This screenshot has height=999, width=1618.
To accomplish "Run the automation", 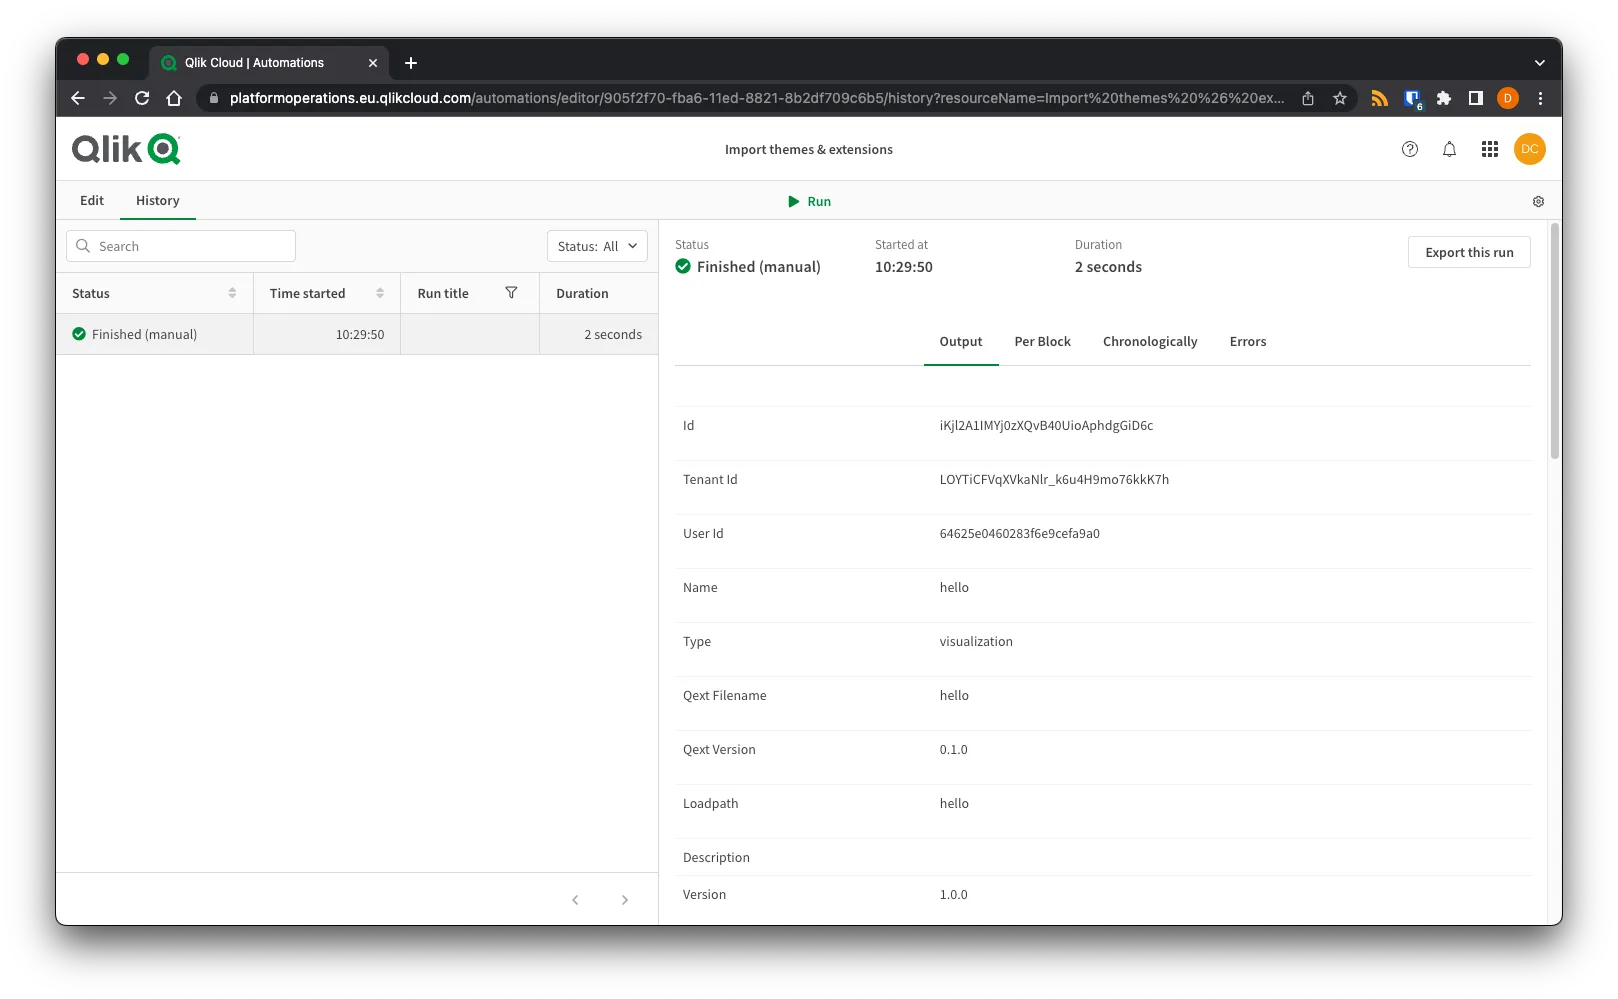I will (809, 201).
